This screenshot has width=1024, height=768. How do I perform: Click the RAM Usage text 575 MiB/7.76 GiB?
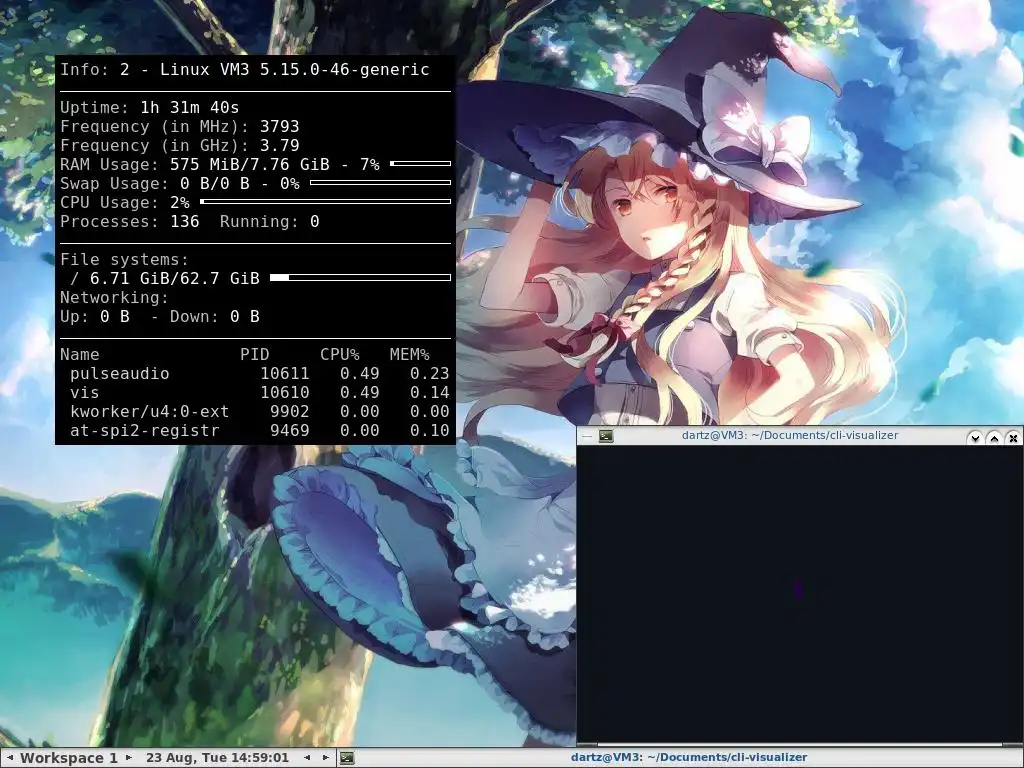point(249,164)
